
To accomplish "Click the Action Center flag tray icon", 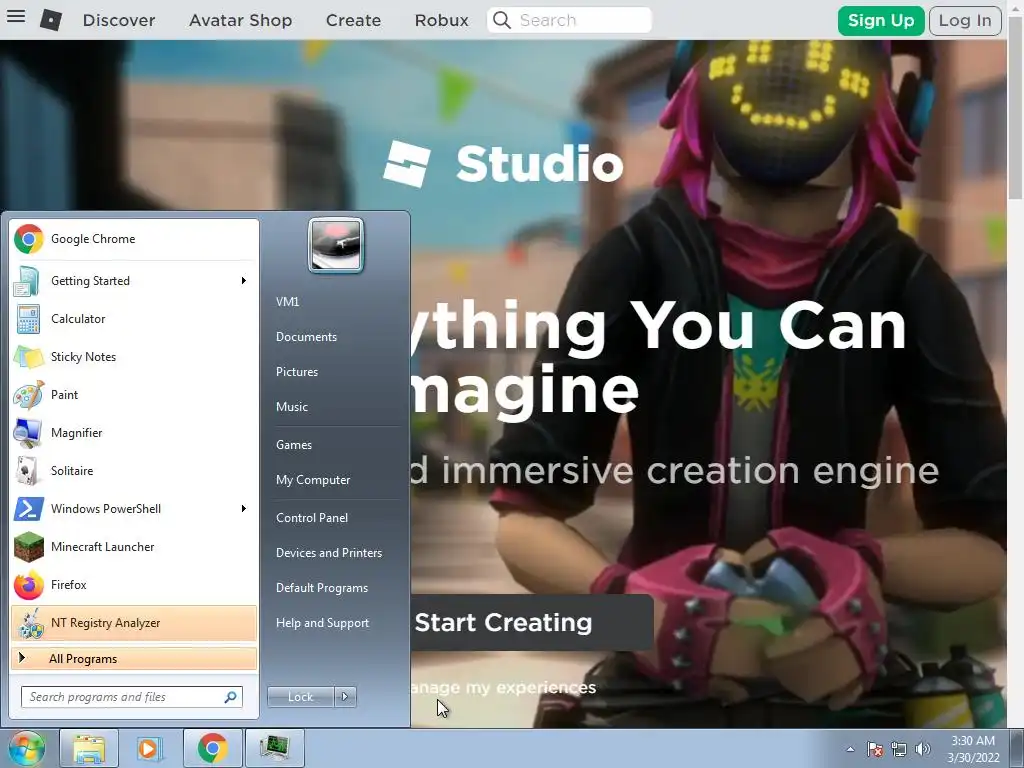I will (x=875, y=749).
